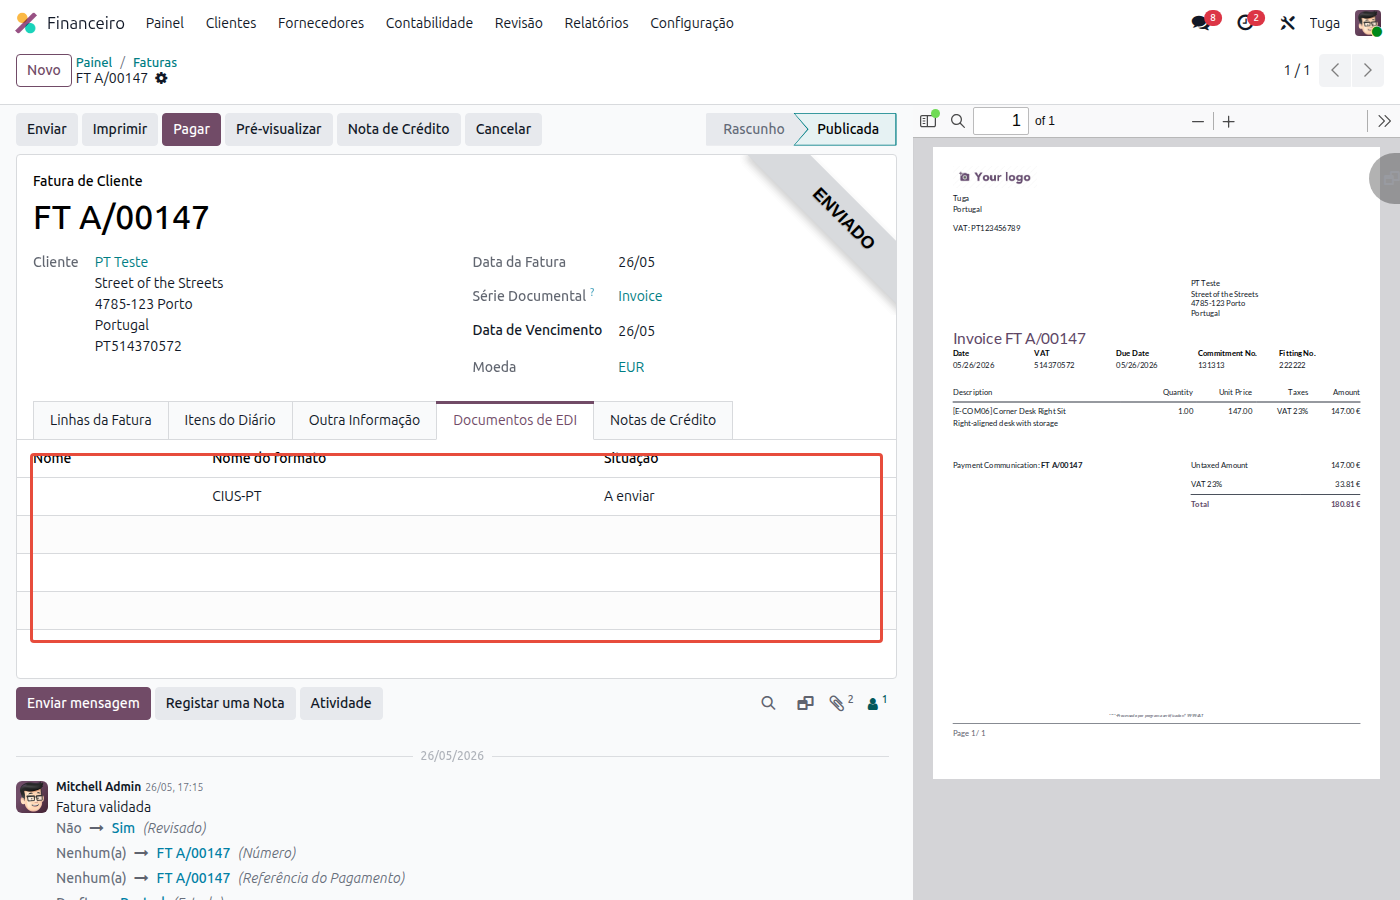Image resolution: width=1400 pixels, height=900 pixels.
Task: Open the conversations chat icon
Action: click(x=1201, y=23)
